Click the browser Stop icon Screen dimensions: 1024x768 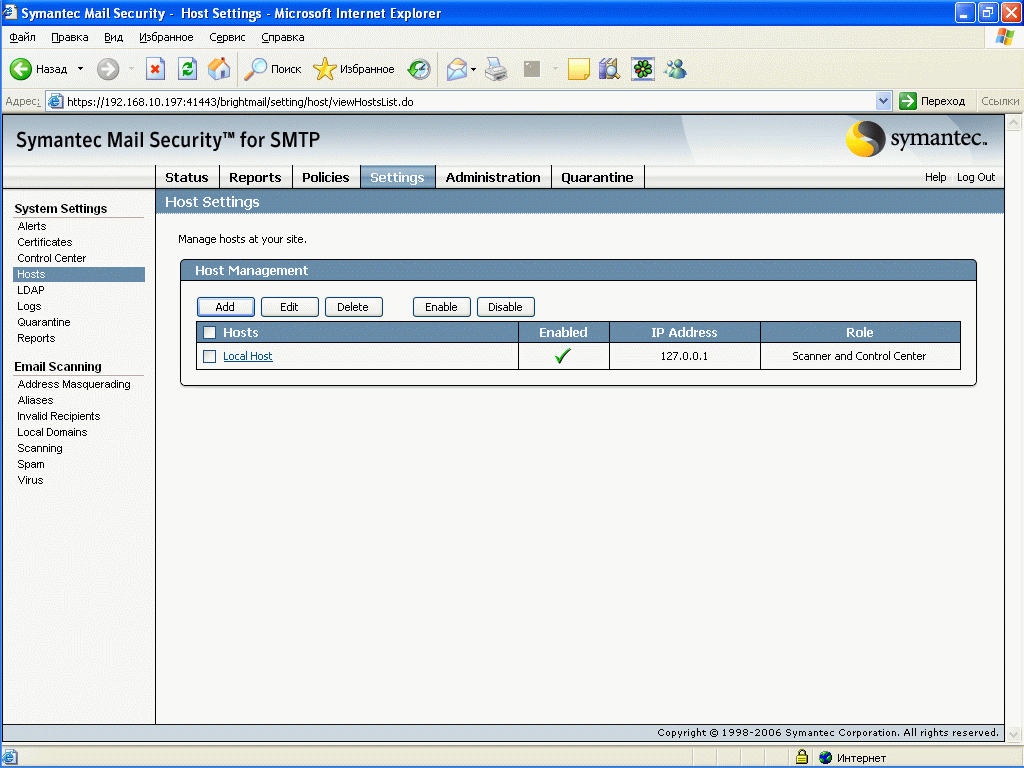pyautogui.click(x=156, y=69)
